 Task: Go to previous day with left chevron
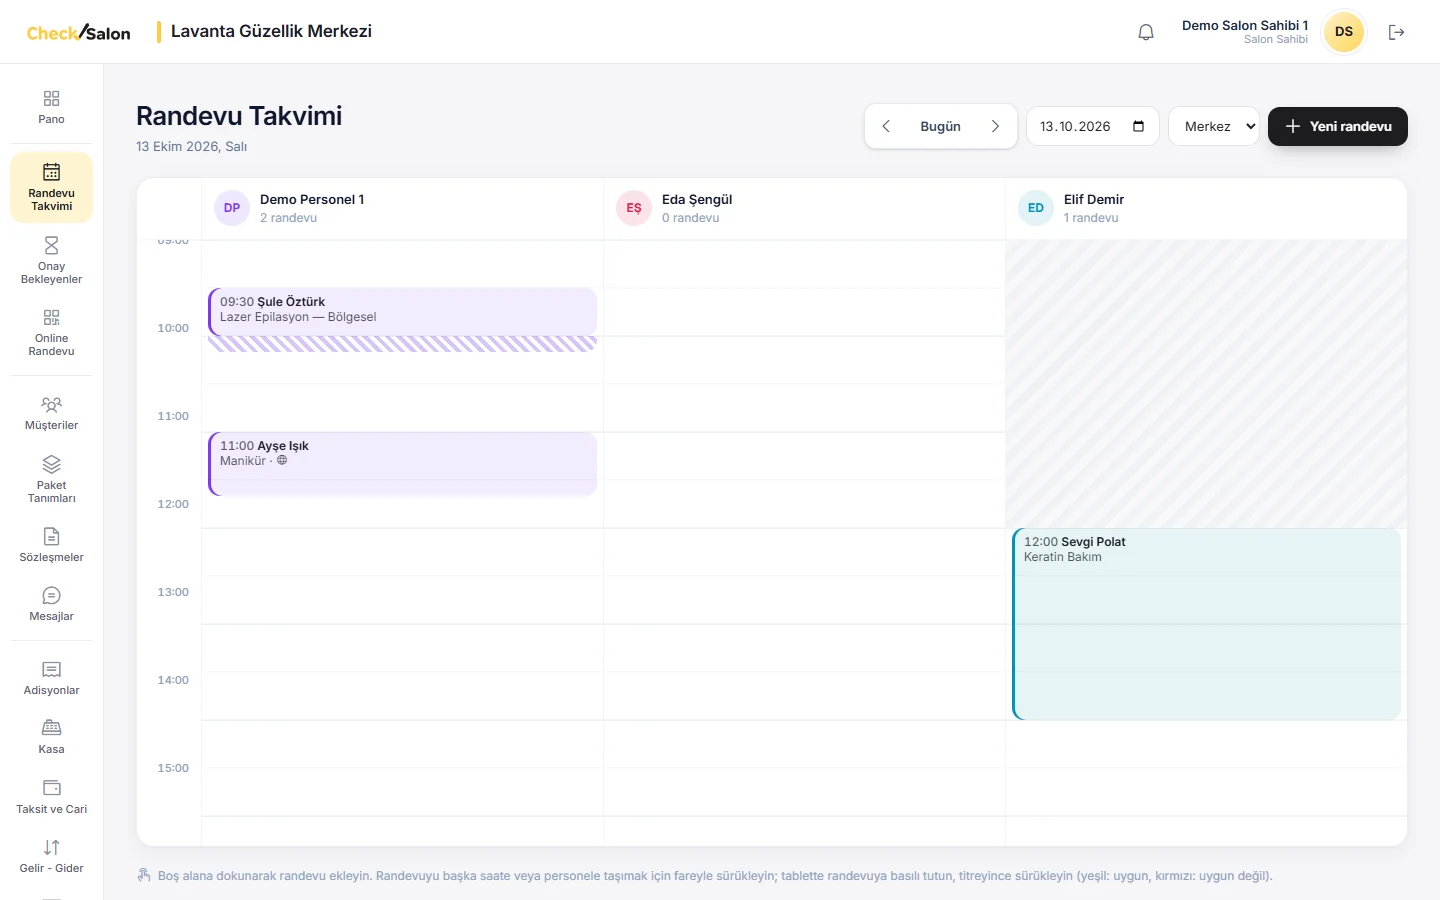pos(886,126)
